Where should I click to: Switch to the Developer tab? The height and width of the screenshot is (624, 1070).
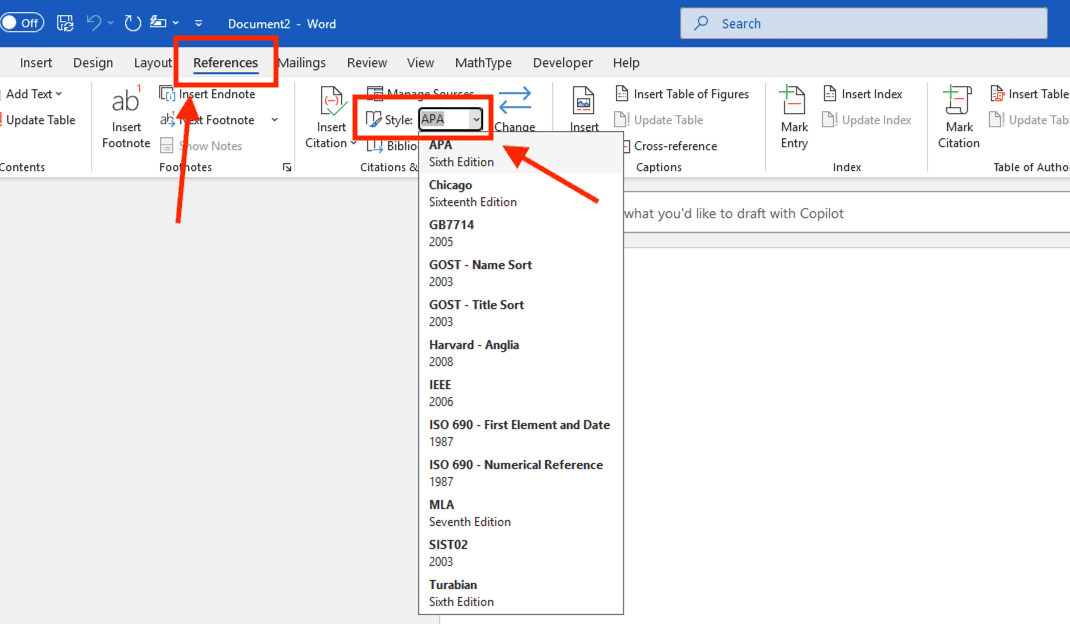(x=562, y=63)
